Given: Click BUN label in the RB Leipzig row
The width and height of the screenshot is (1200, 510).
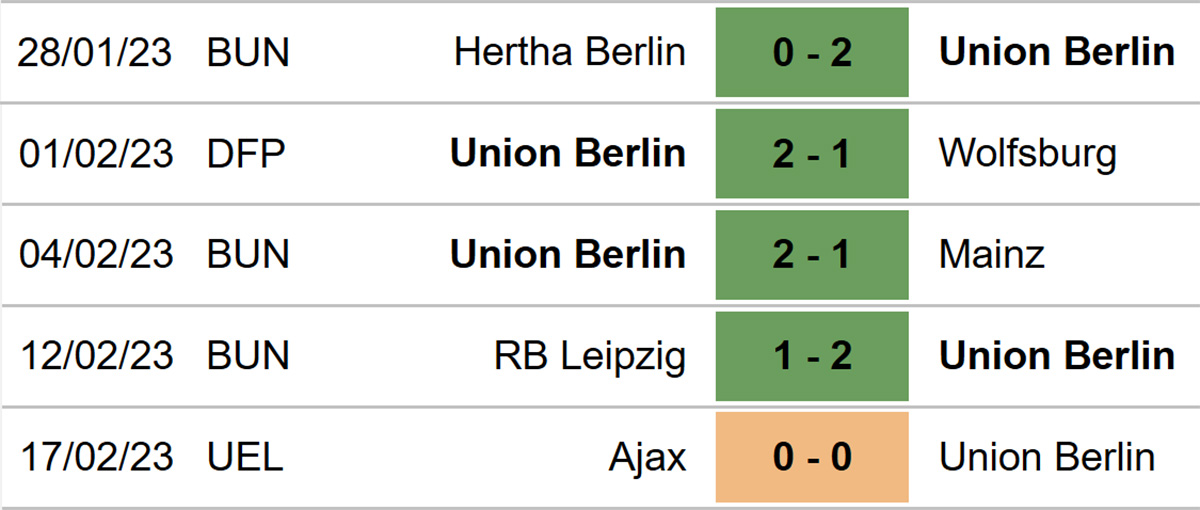Looking at the screenshot, I should point(248,356).
